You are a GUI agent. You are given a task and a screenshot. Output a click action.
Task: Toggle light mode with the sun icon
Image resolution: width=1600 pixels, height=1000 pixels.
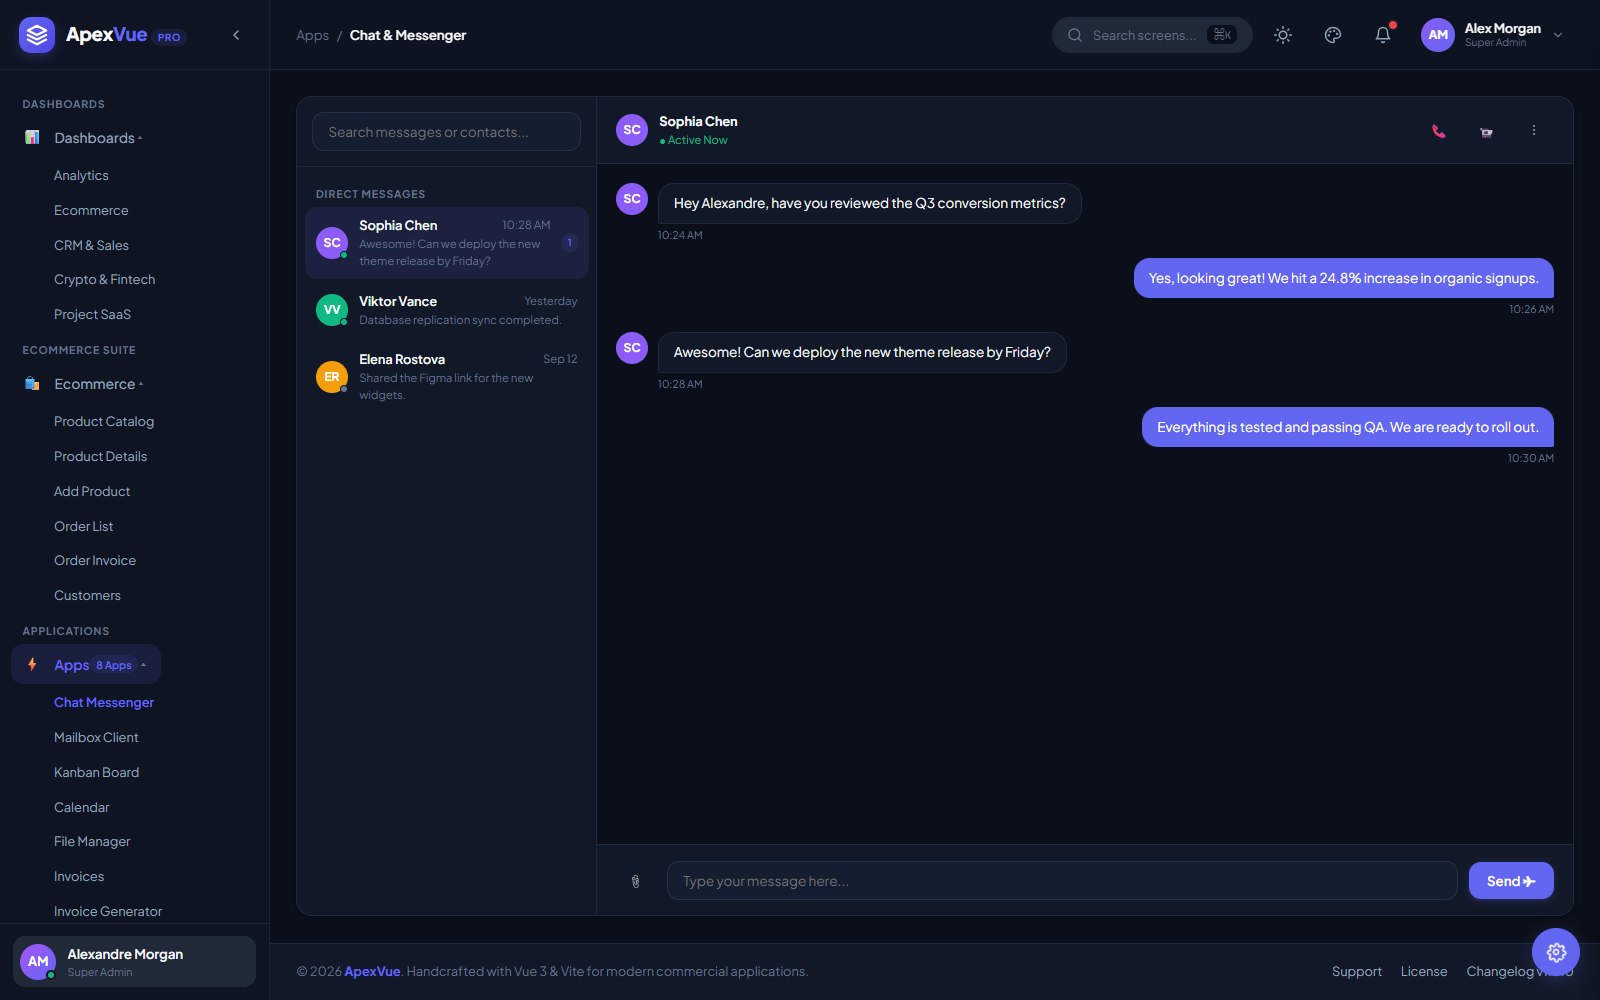(x=1283, y=35)
